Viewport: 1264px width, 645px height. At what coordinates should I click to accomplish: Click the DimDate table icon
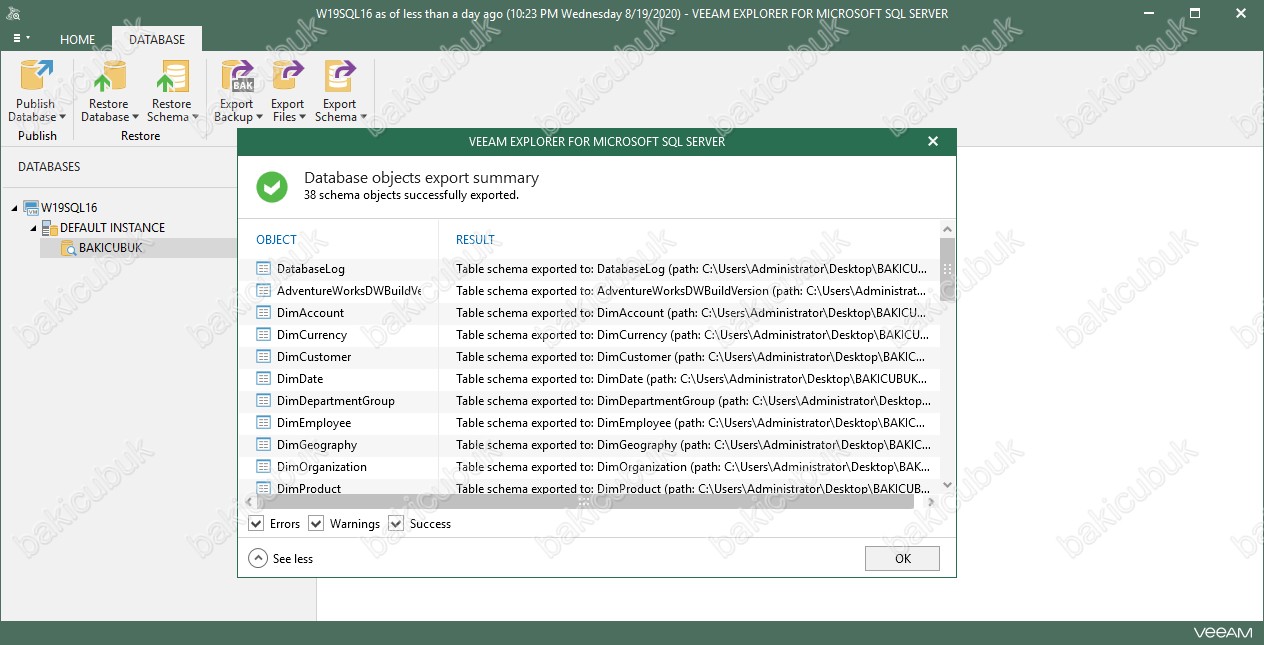(264, 379)
